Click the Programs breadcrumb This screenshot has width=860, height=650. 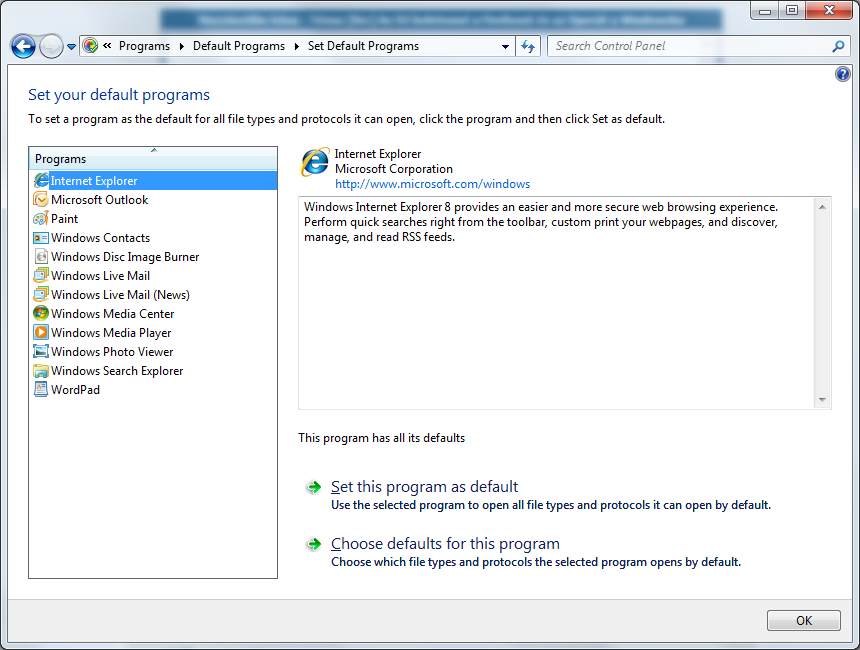pyautogui.click(x=144, y=46)
